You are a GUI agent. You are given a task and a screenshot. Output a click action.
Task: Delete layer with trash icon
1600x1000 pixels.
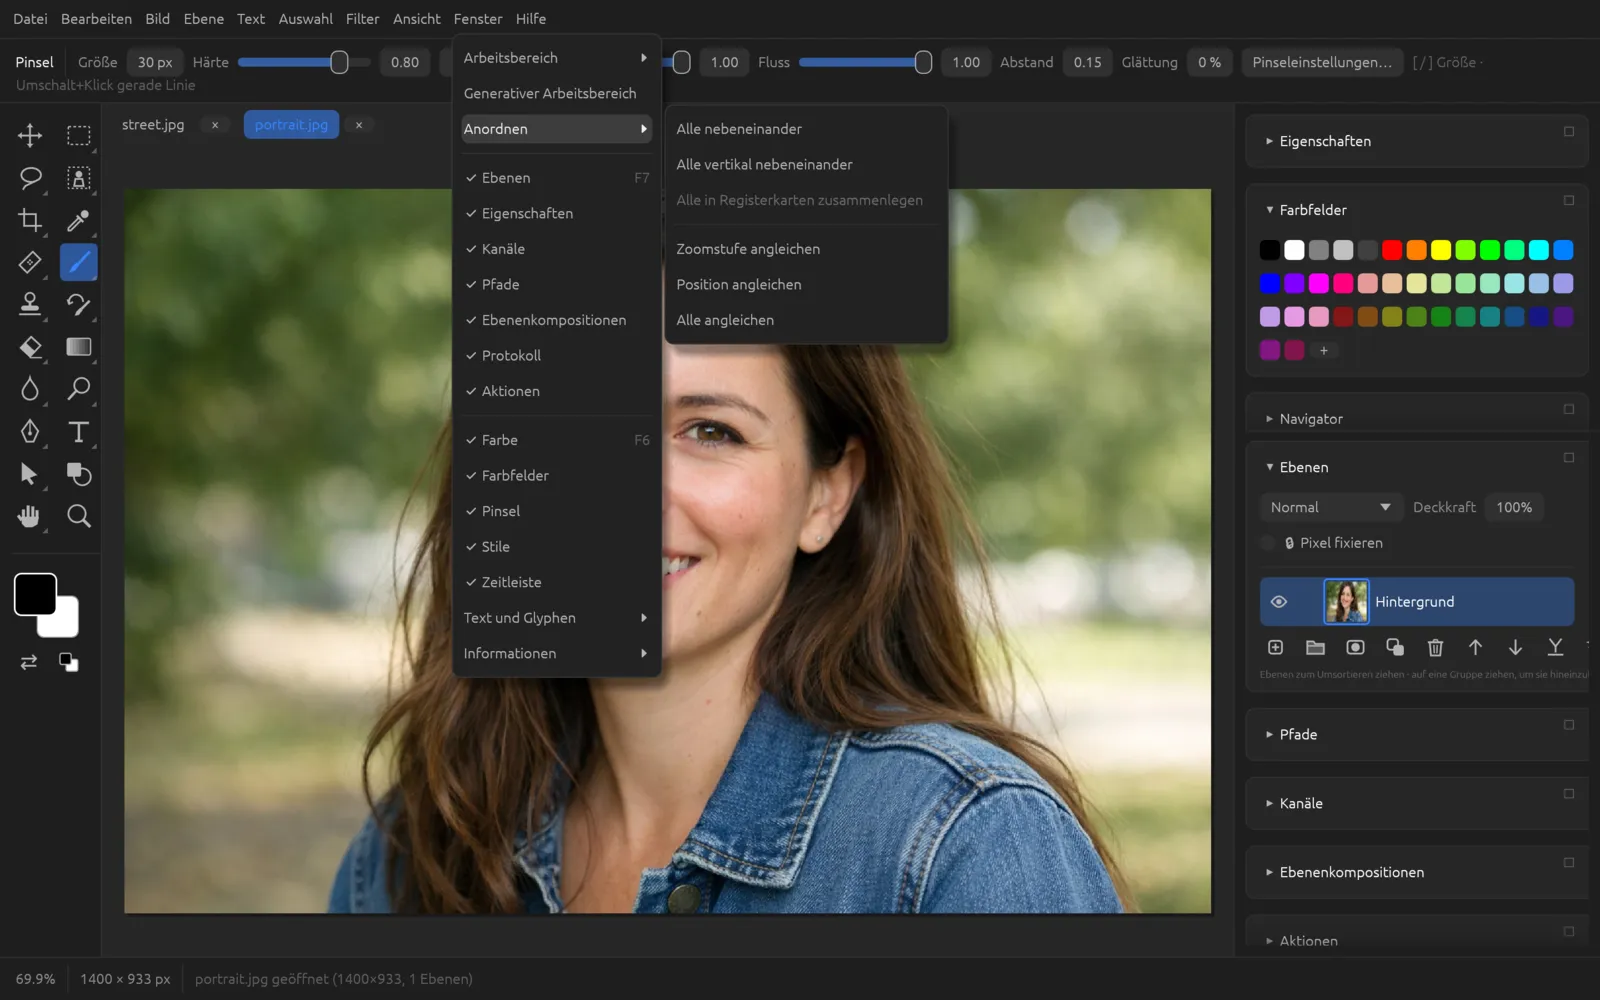pyautogui.click(x=1435, y=648)
